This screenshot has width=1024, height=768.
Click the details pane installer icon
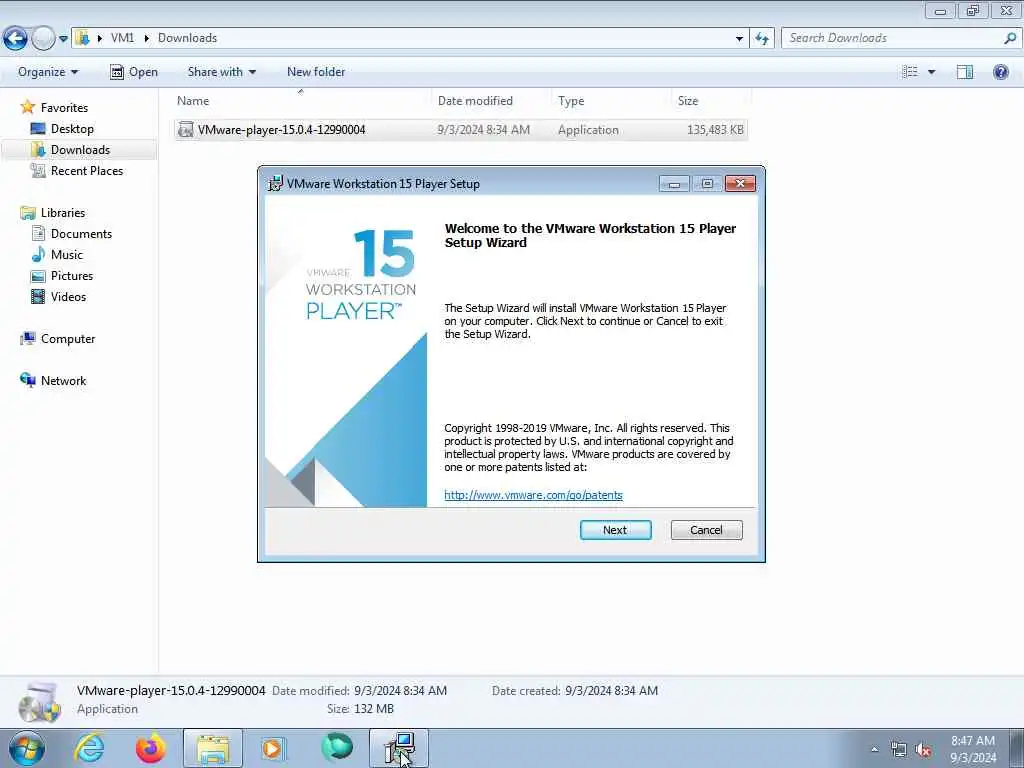point(39,702)
